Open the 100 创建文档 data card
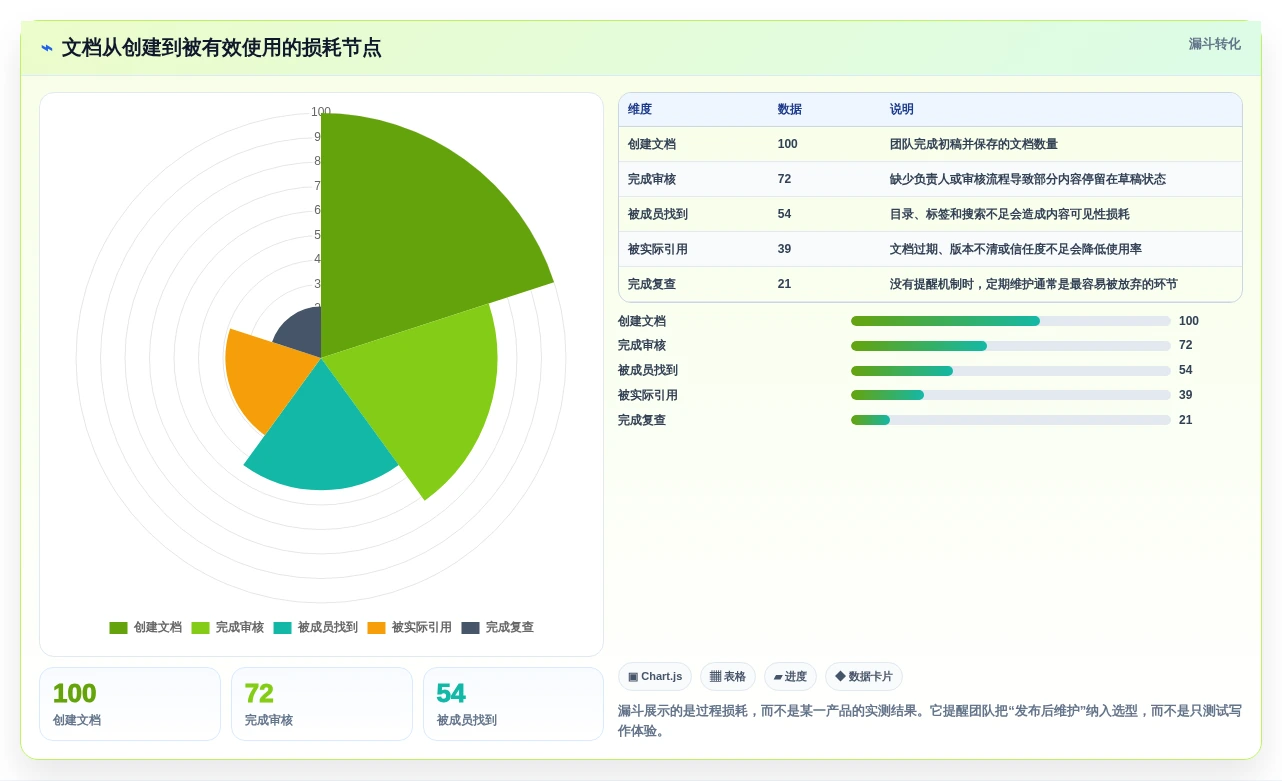The height and width of the screenshot is (781, 1282). click(x=130, y=704)
